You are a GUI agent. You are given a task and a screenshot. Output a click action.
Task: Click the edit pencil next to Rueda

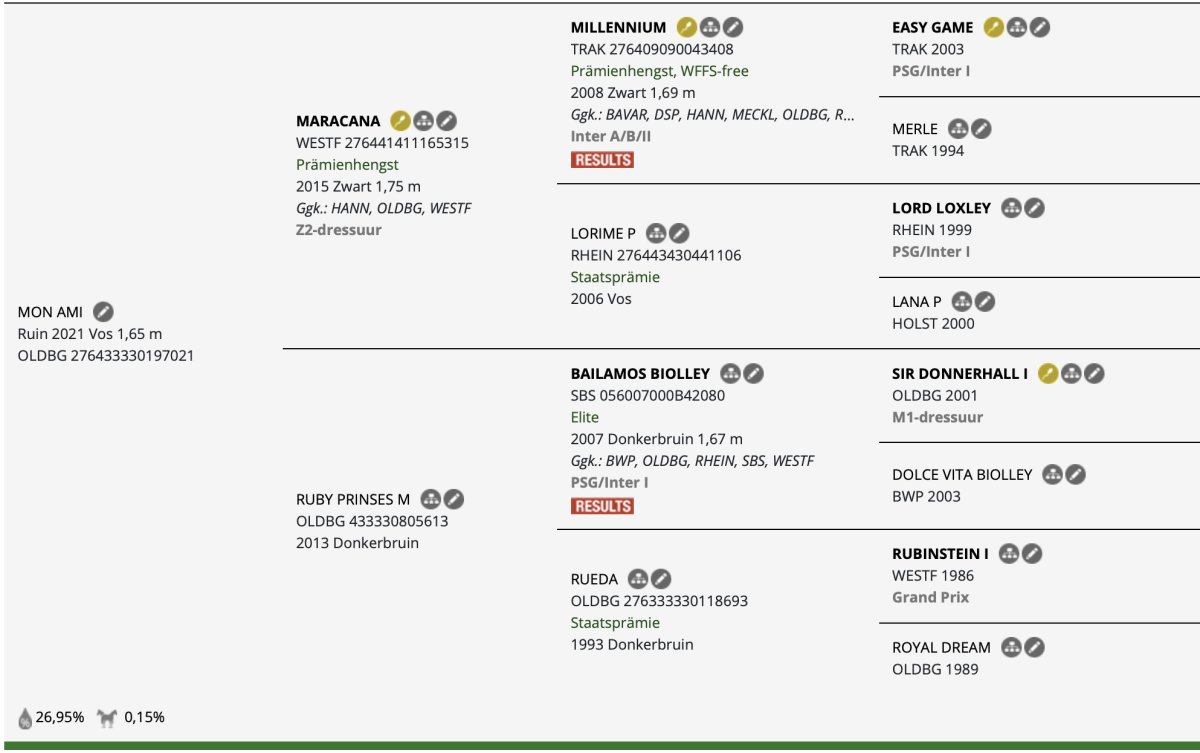tap(661, 579)
